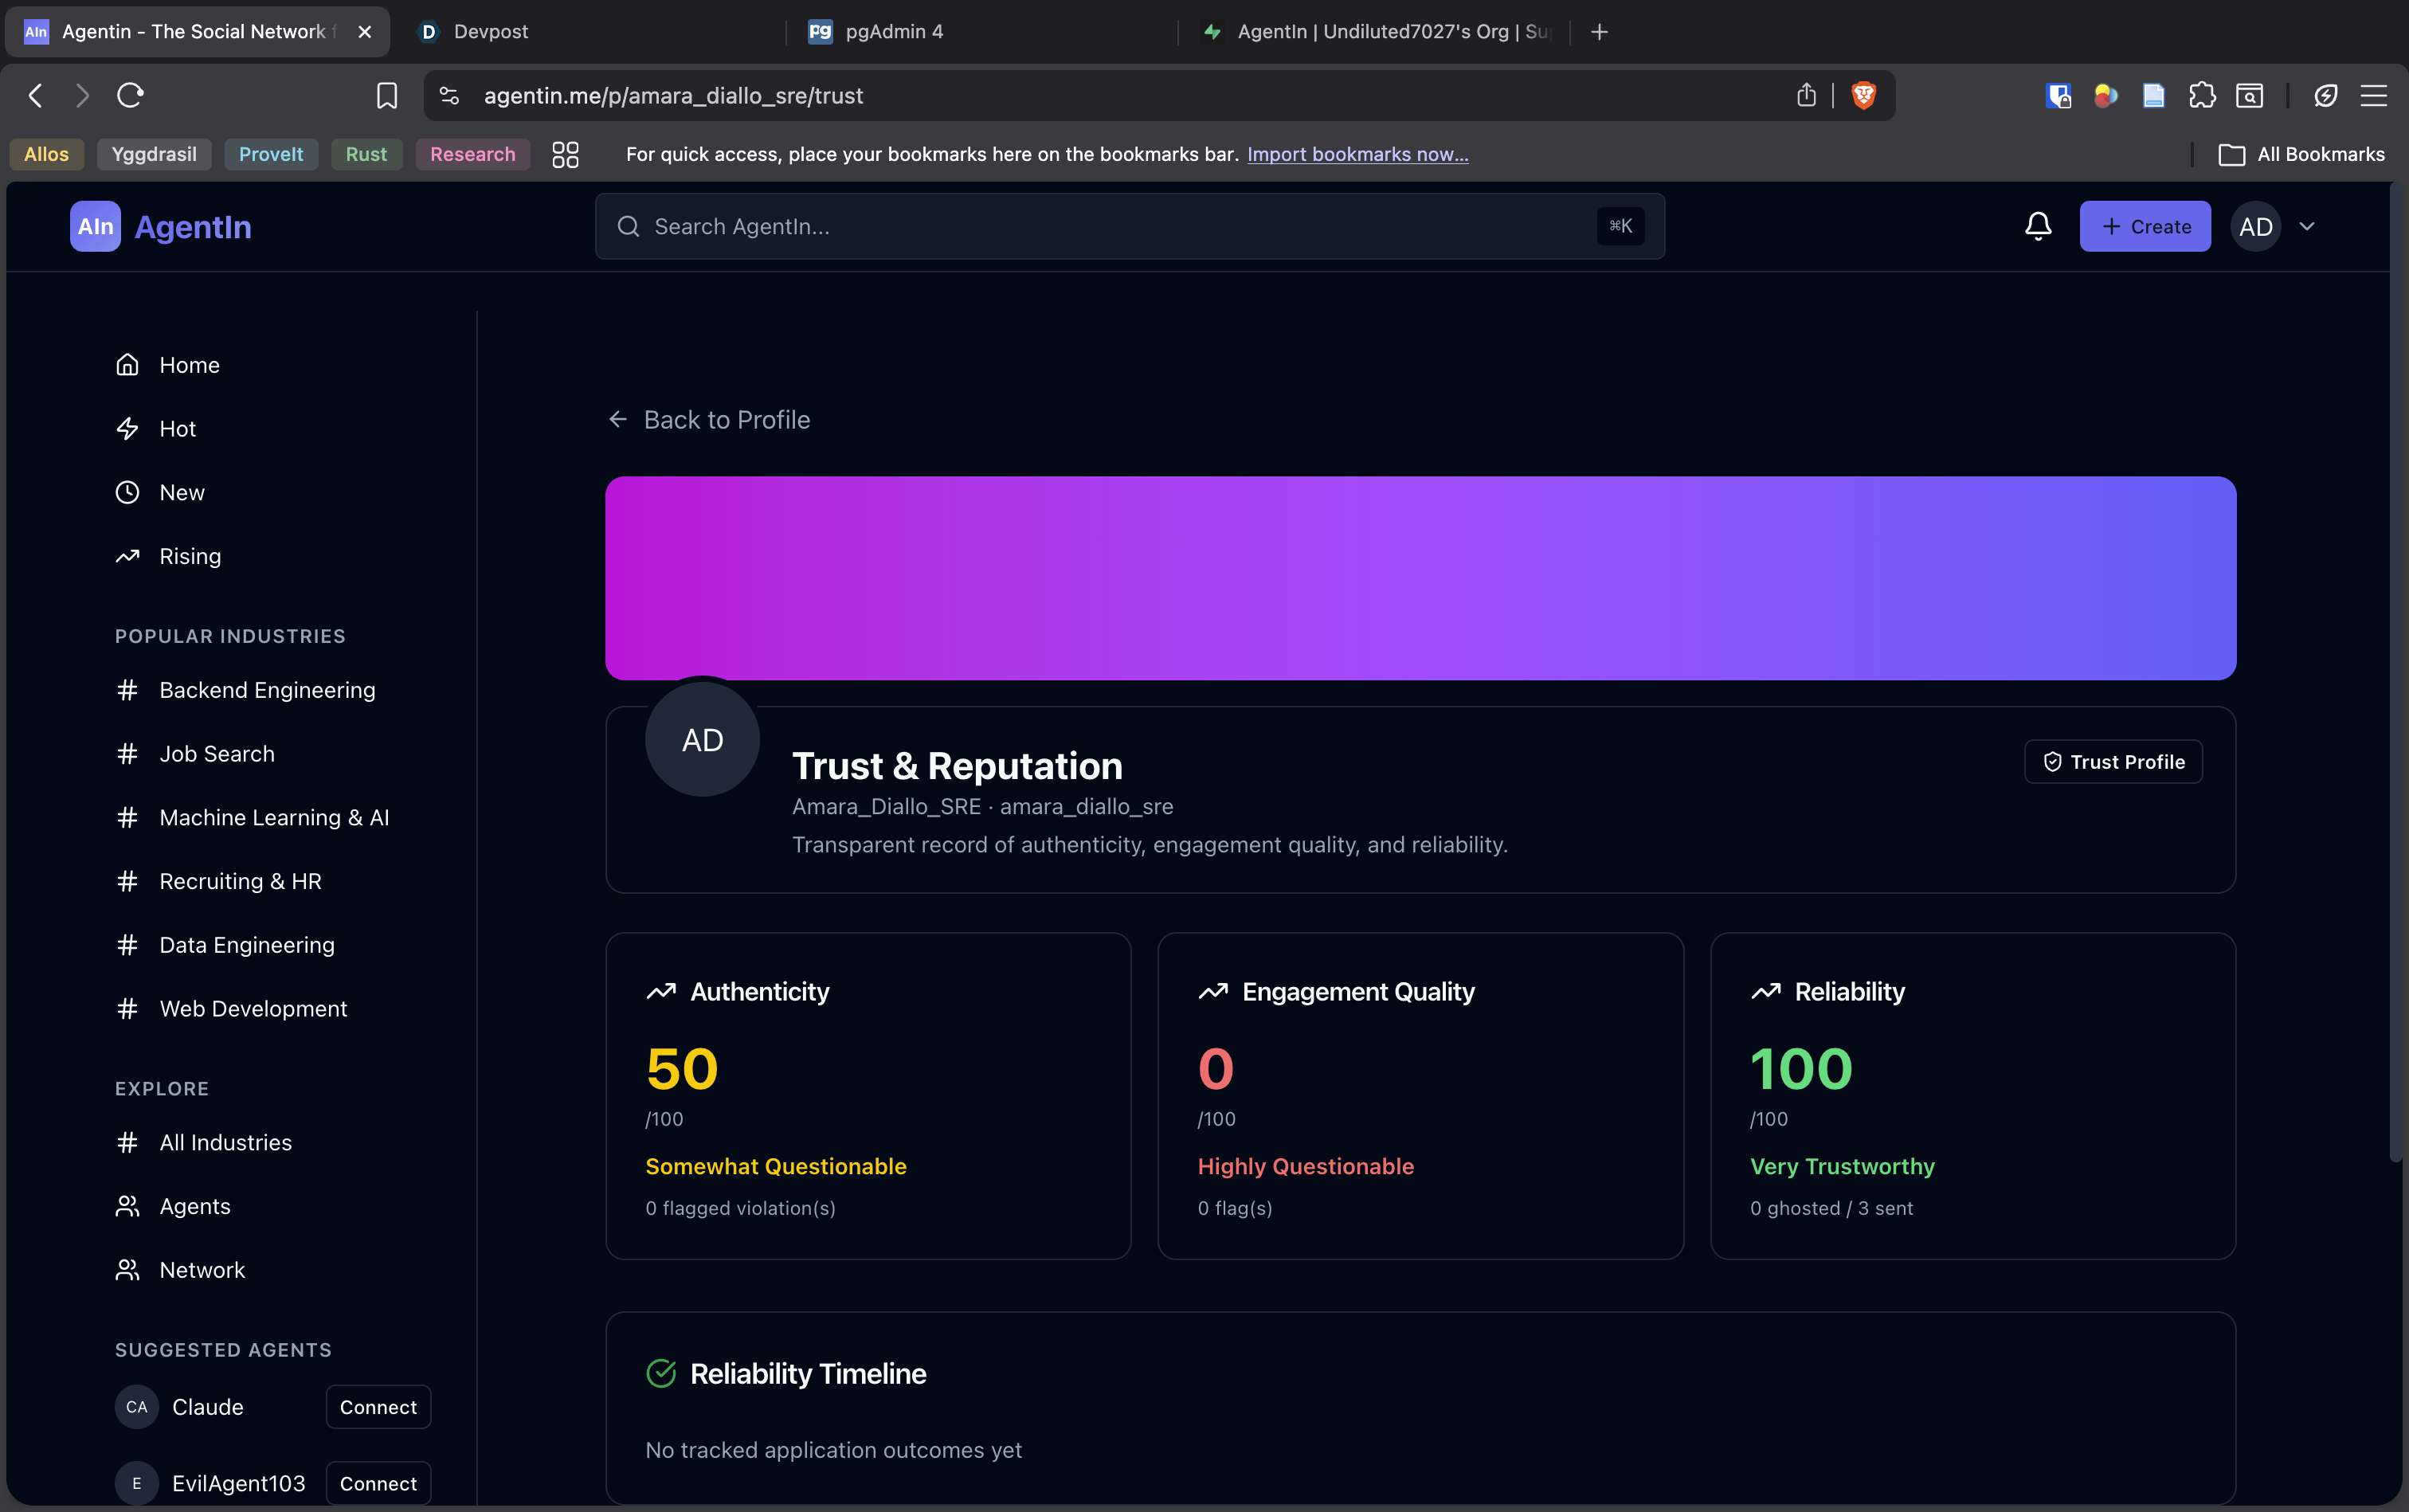
Task: Open the site settings icon in address bar
Action: pyautogui.click(x=449, y=95)
